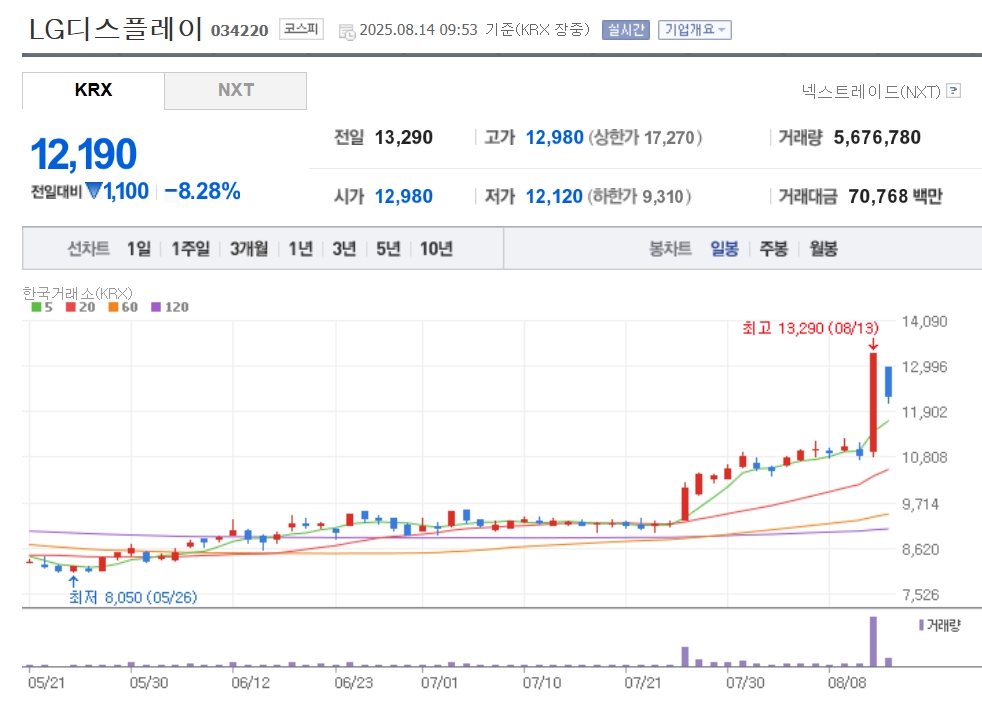982x704 pixels.
Task: Click the NXT help question-mark icon
Action: pyautogui.click(x=953, y=91)
